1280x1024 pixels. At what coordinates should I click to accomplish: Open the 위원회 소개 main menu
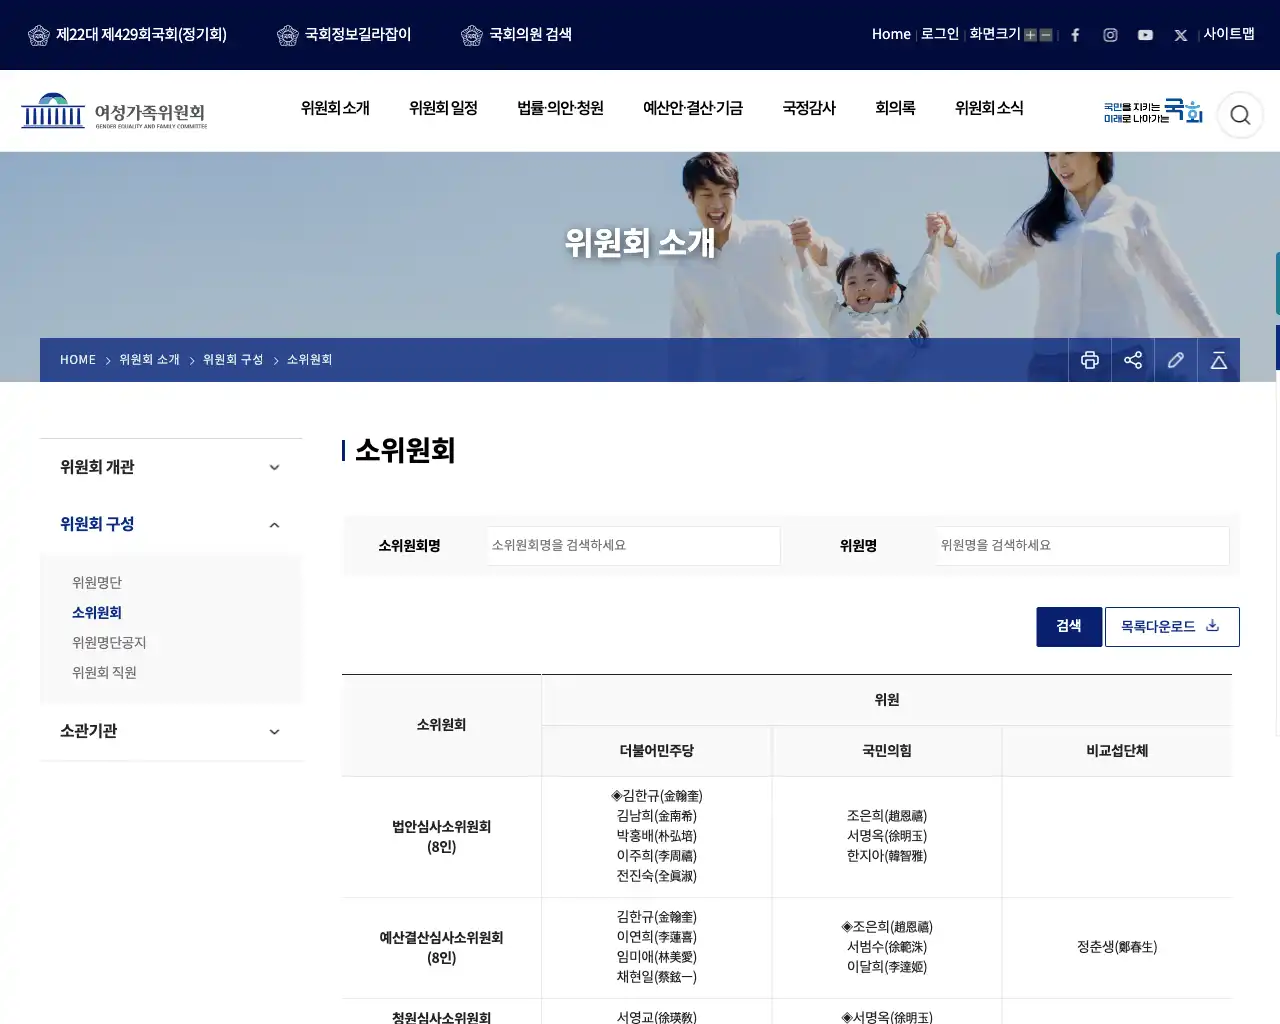click(335, 108)
